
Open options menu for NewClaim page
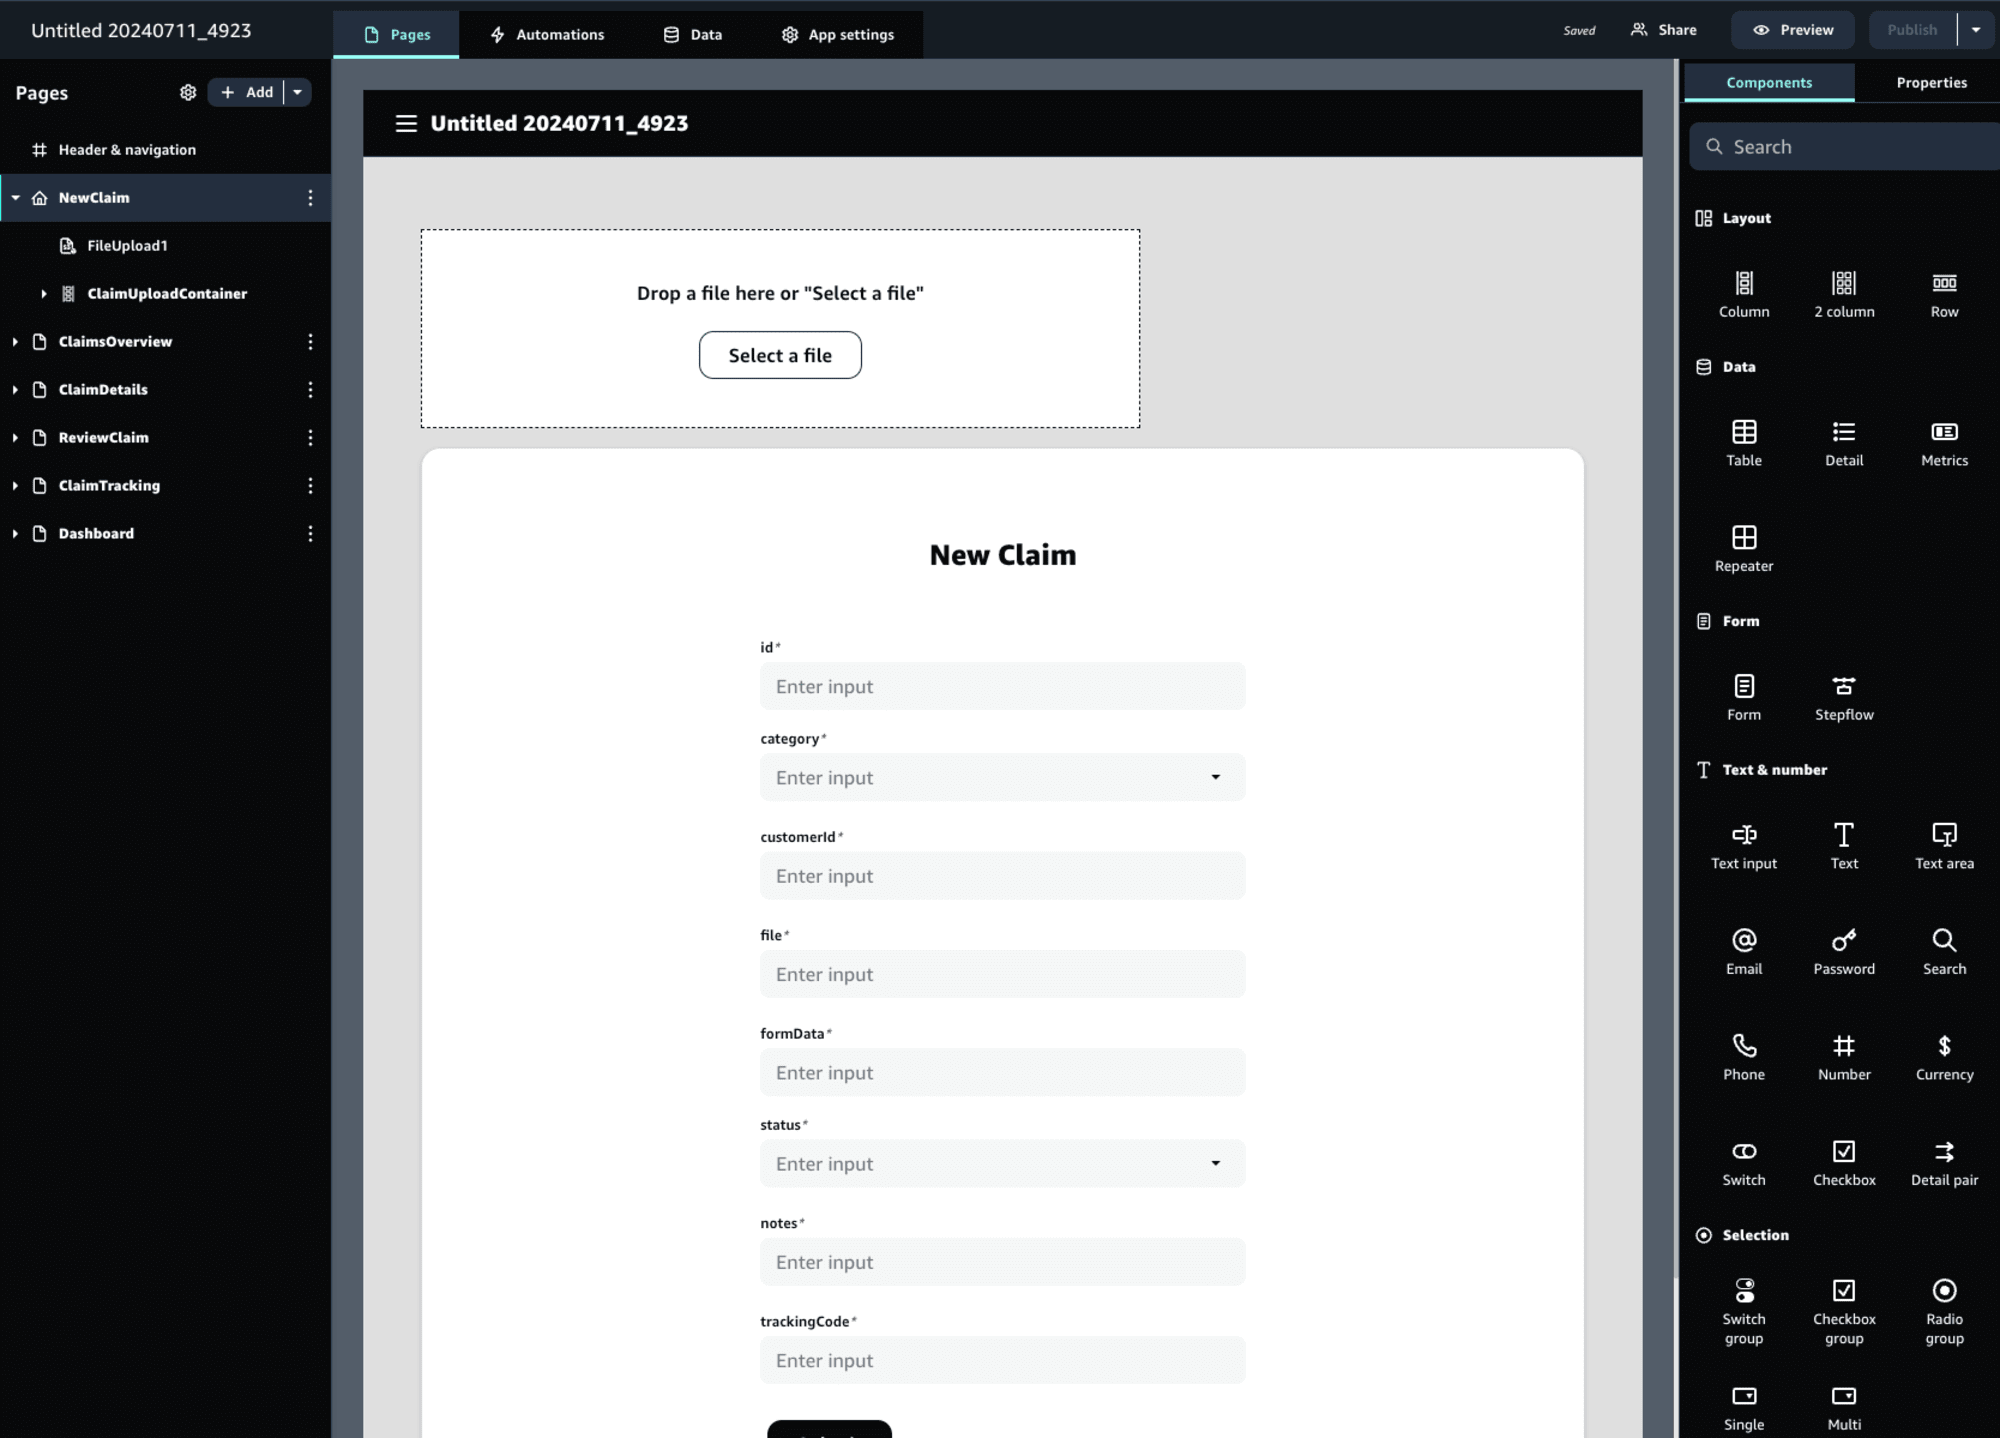(310, 198)
